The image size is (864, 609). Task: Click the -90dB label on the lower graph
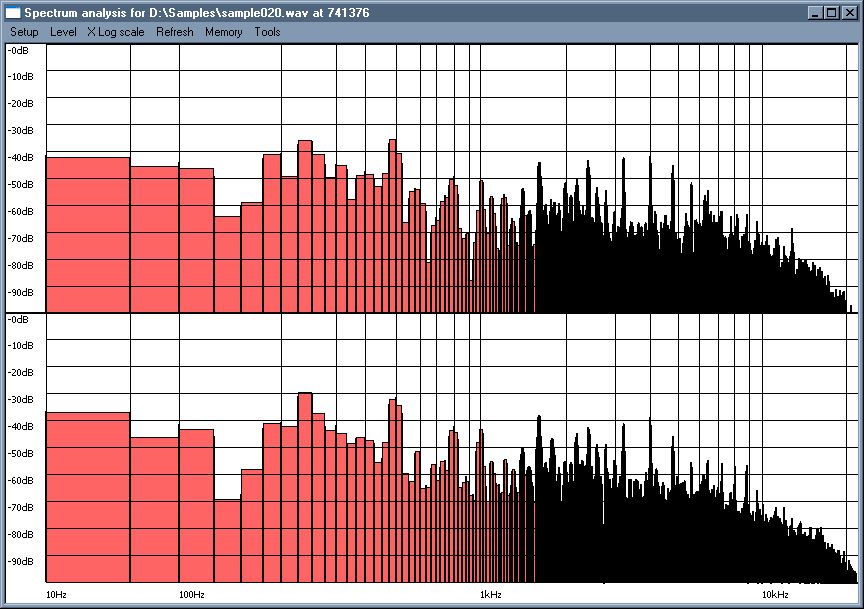(x=19, y=563)
